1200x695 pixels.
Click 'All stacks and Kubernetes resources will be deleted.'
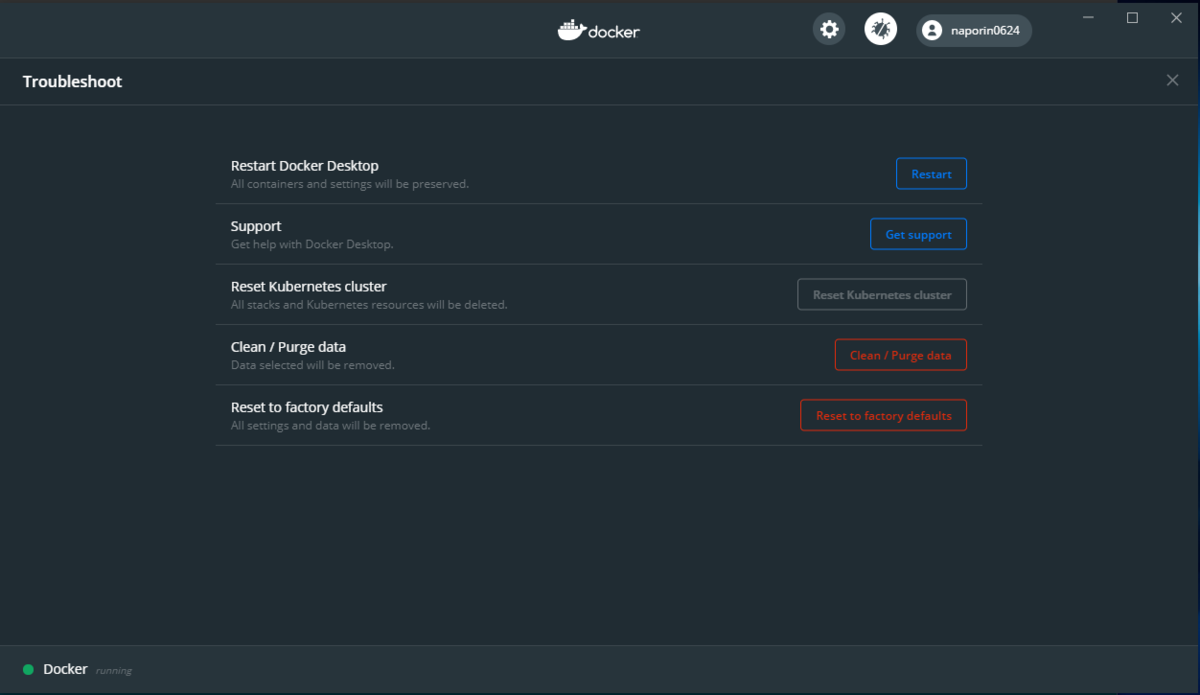pos(369,305)
